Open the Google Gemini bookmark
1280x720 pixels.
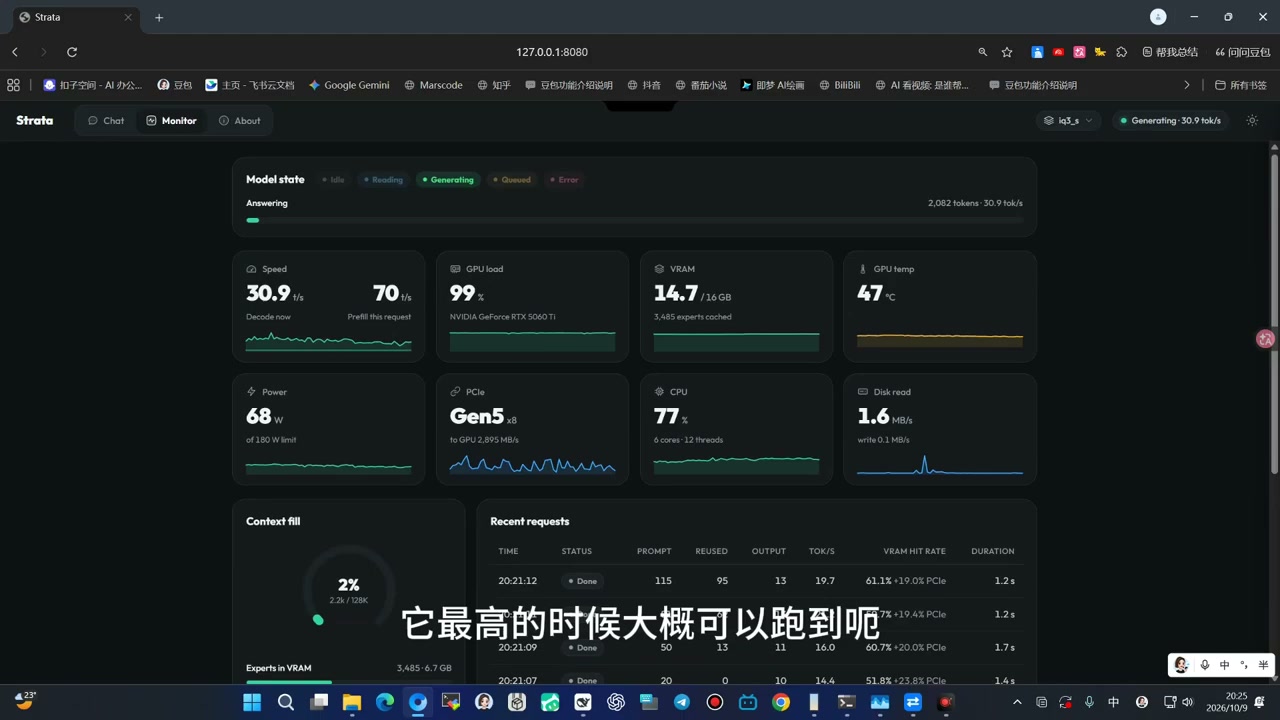click(x=349, y=85)
